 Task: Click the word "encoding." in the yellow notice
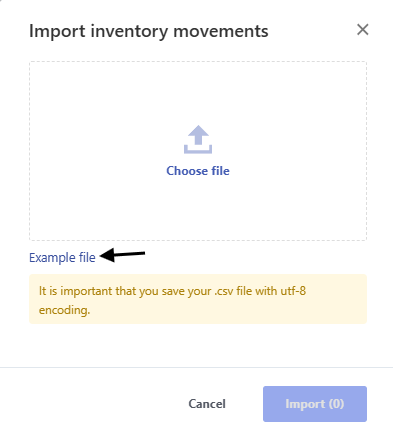pos(64,310)
